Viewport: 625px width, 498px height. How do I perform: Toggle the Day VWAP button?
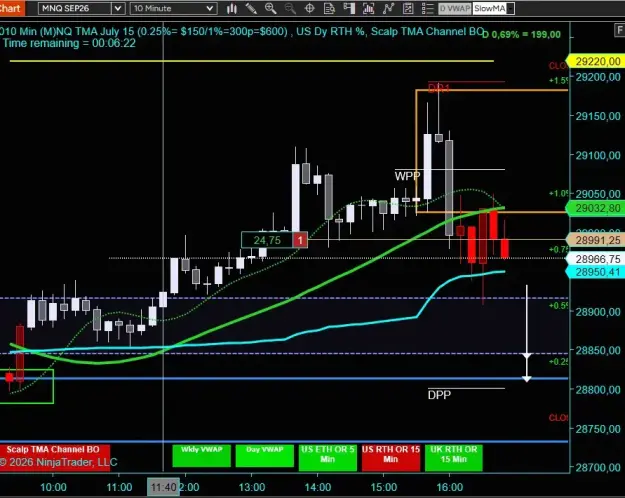point(265,455)
